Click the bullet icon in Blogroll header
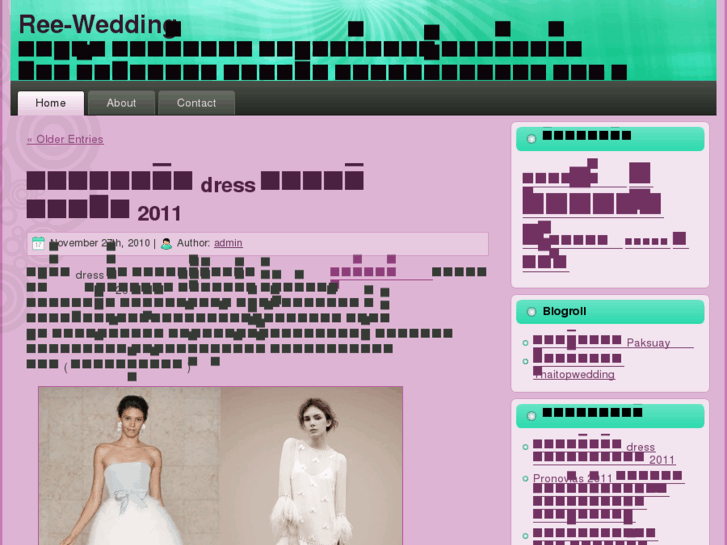Viewport: 727px width, 545px height. [531, 312]
